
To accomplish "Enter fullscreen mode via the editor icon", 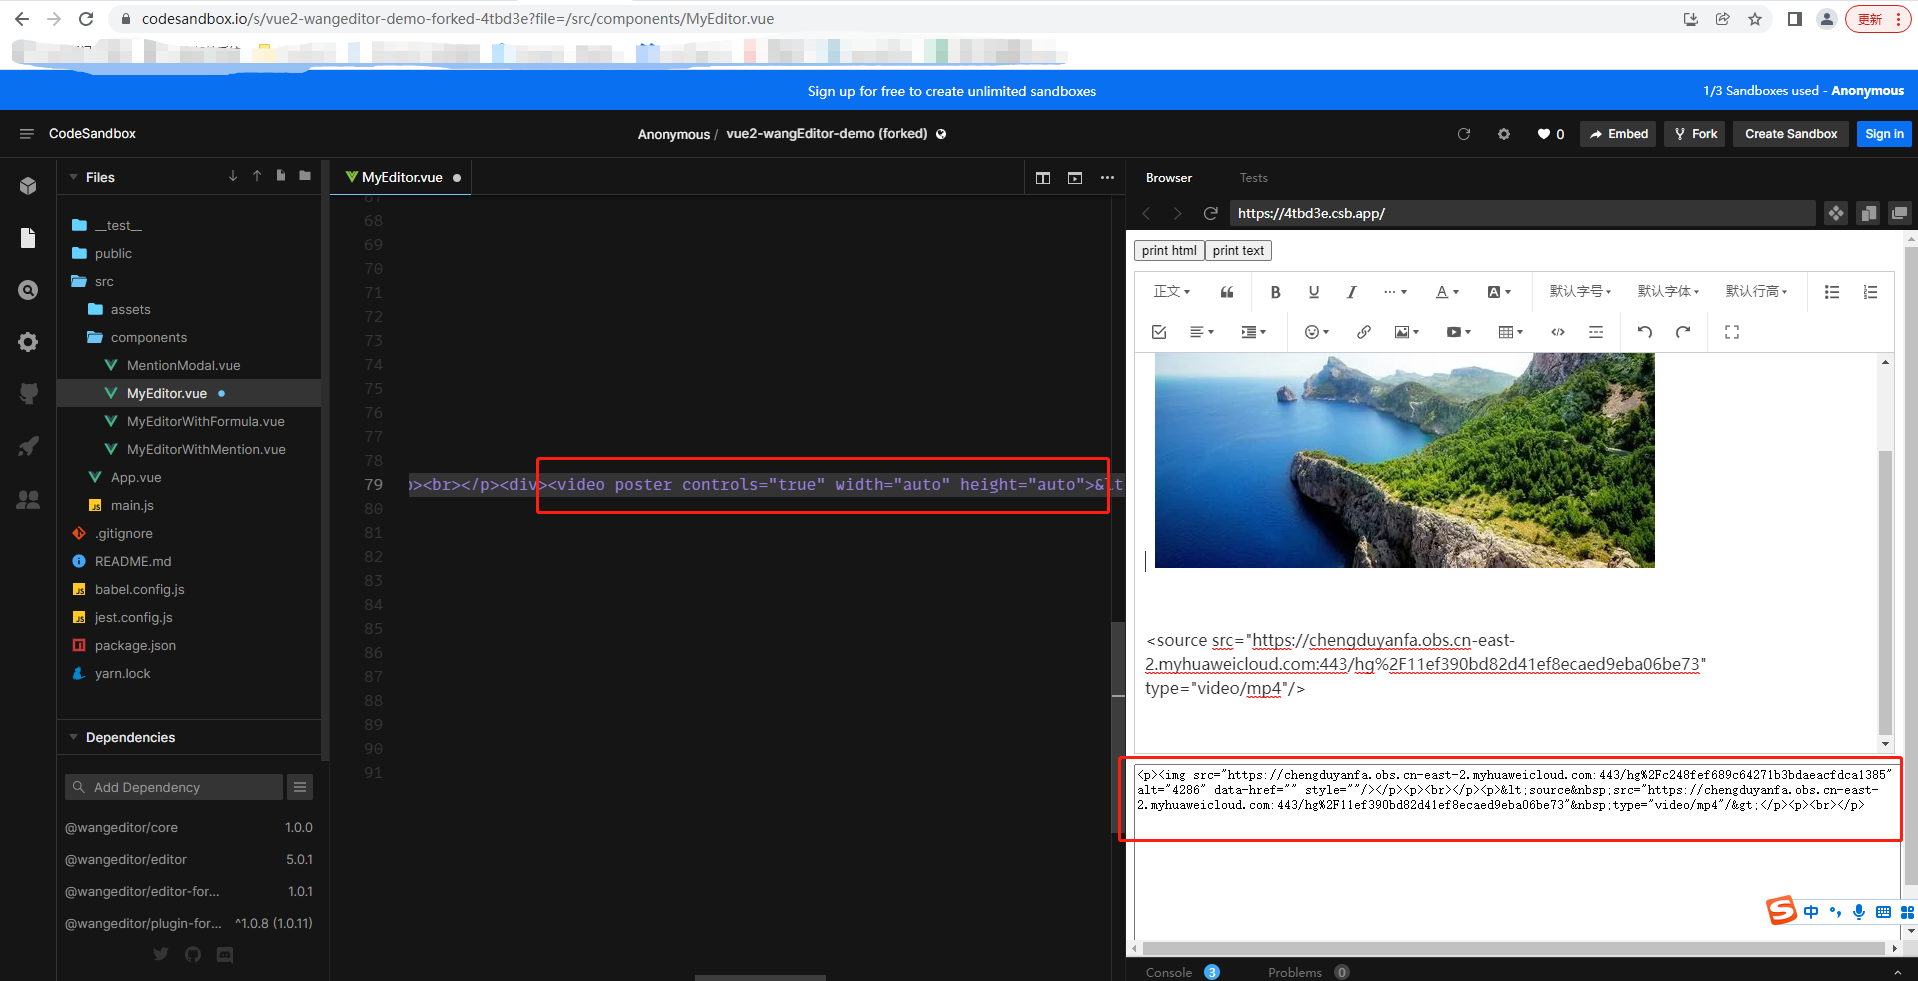I will click(x=1731, y=331).
